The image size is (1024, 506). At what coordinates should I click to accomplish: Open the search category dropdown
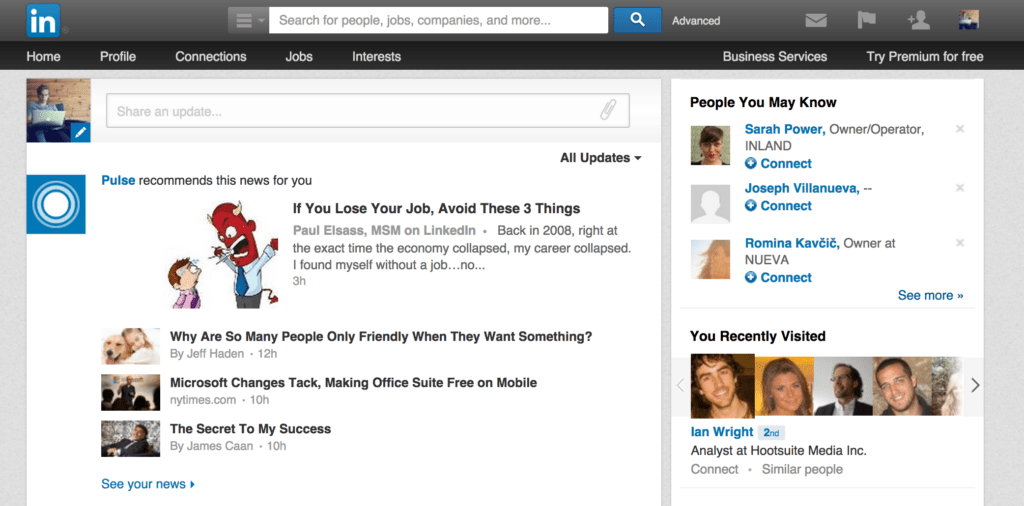[247, 20]
